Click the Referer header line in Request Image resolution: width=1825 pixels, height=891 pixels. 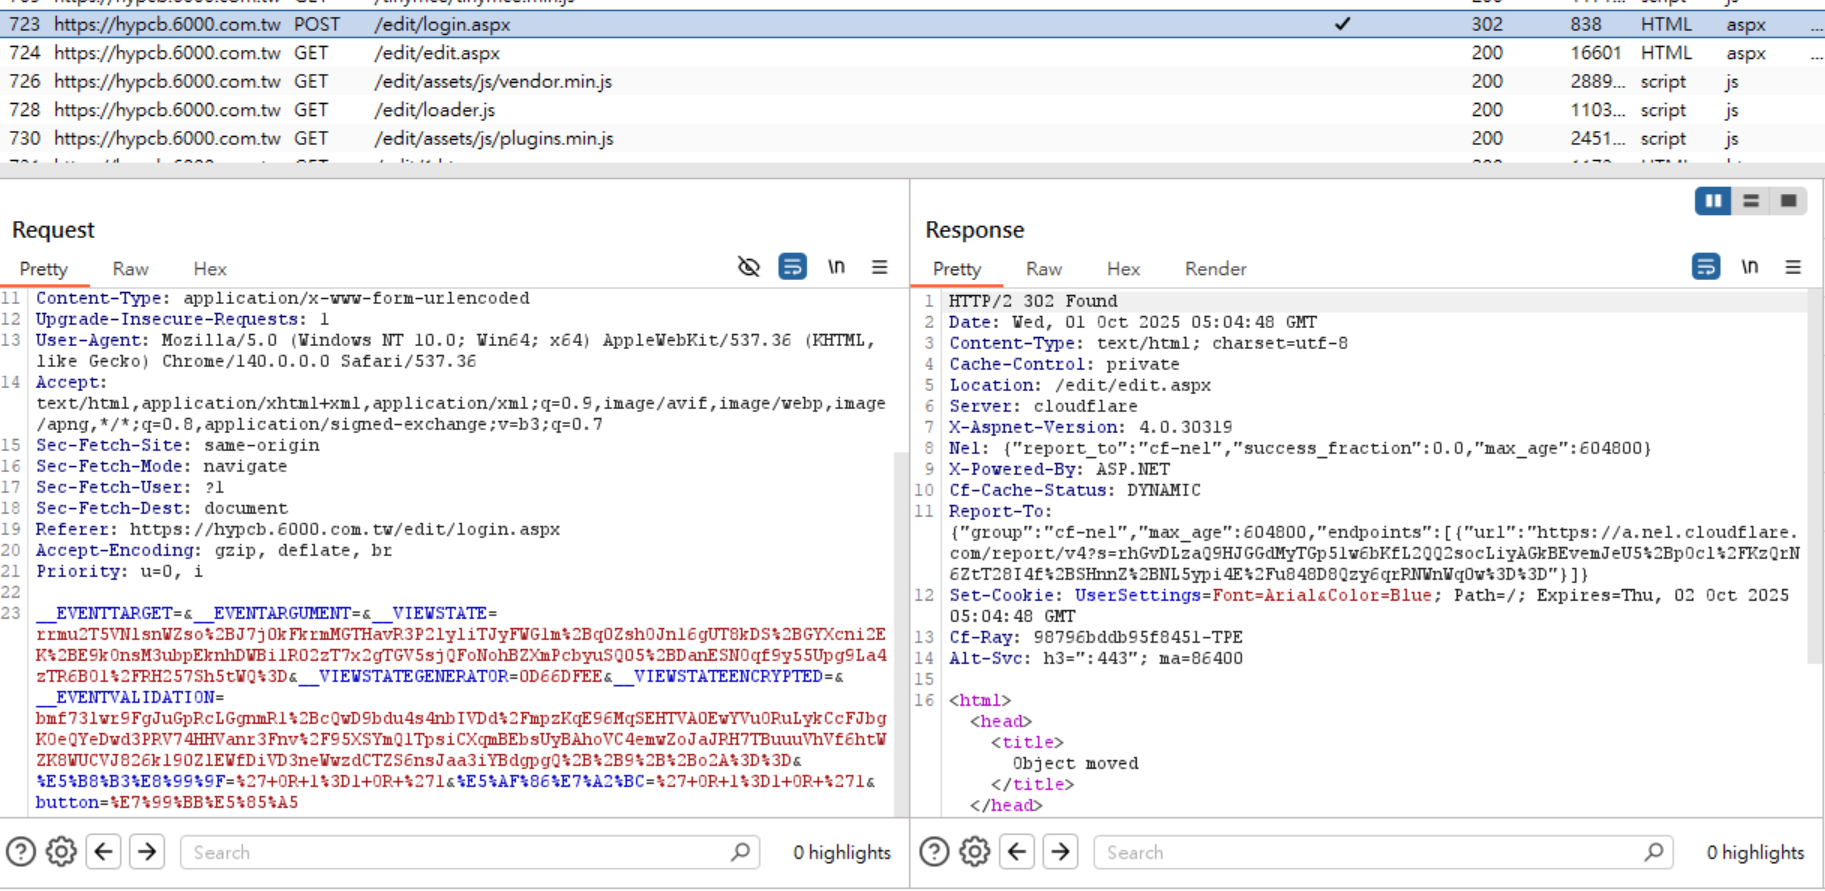298,529
